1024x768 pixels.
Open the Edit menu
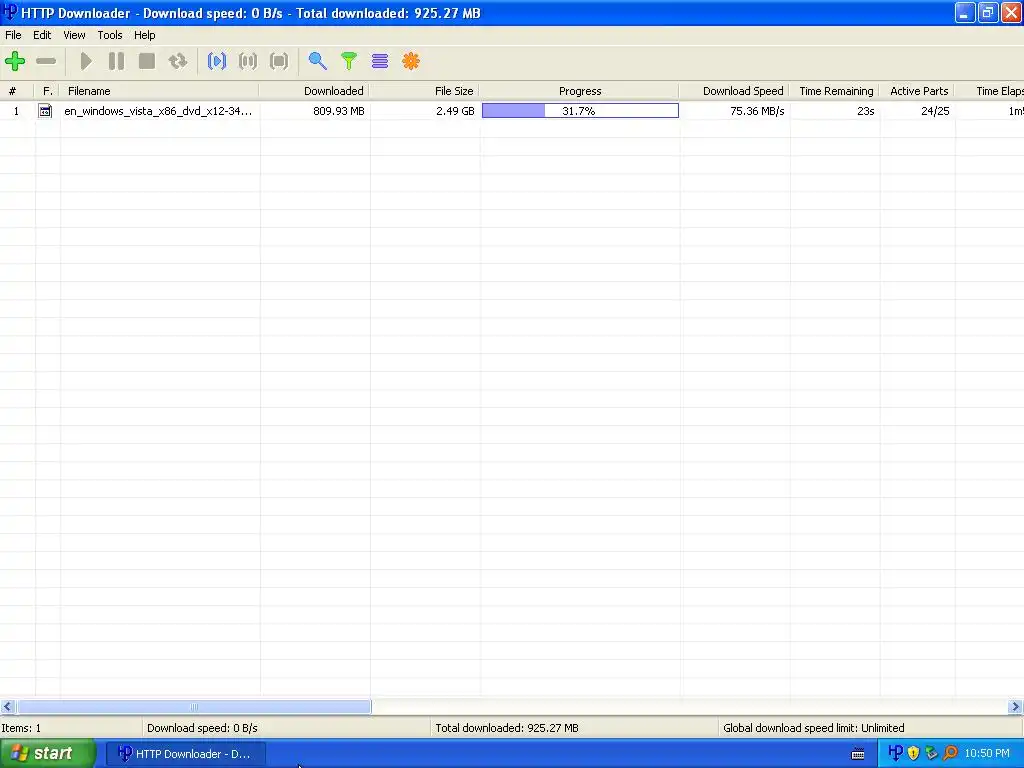(x=42, y=35)
